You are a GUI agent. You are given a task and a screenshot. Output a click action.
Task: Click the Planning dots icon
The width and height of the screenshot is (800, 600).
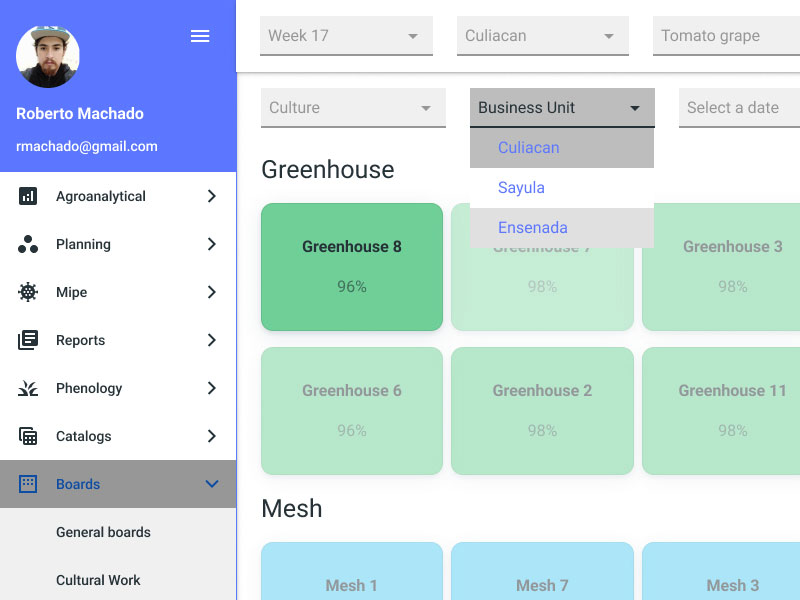pos(28,244)
